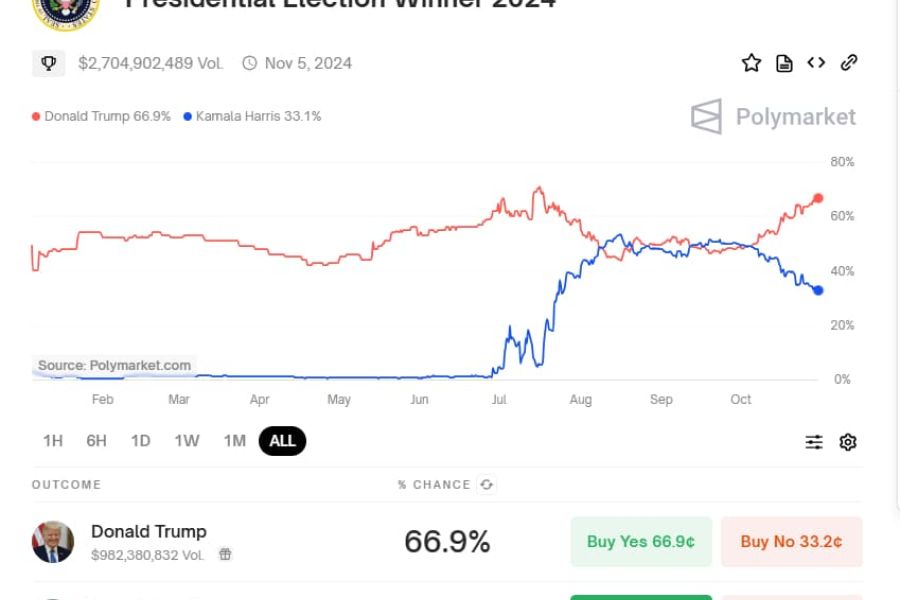Select the 1W time range
Screen dimensions: 900x600
pyautogui.click(x=187, y=441)
